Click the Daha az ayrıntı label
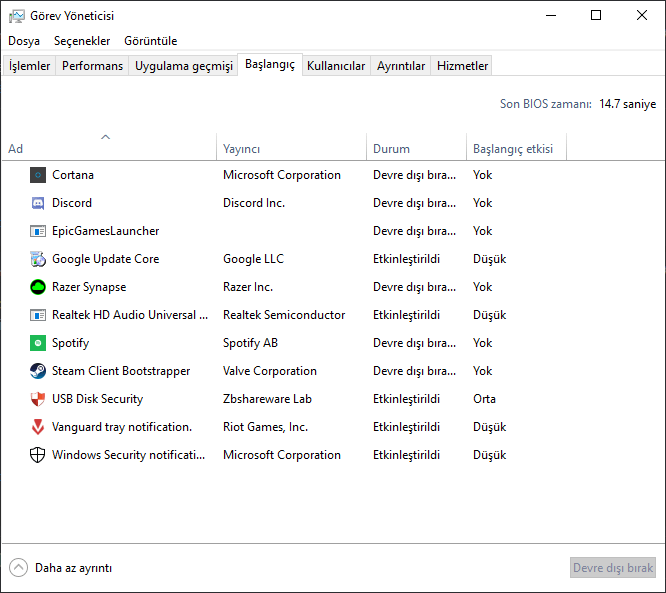 click(73, 568)
